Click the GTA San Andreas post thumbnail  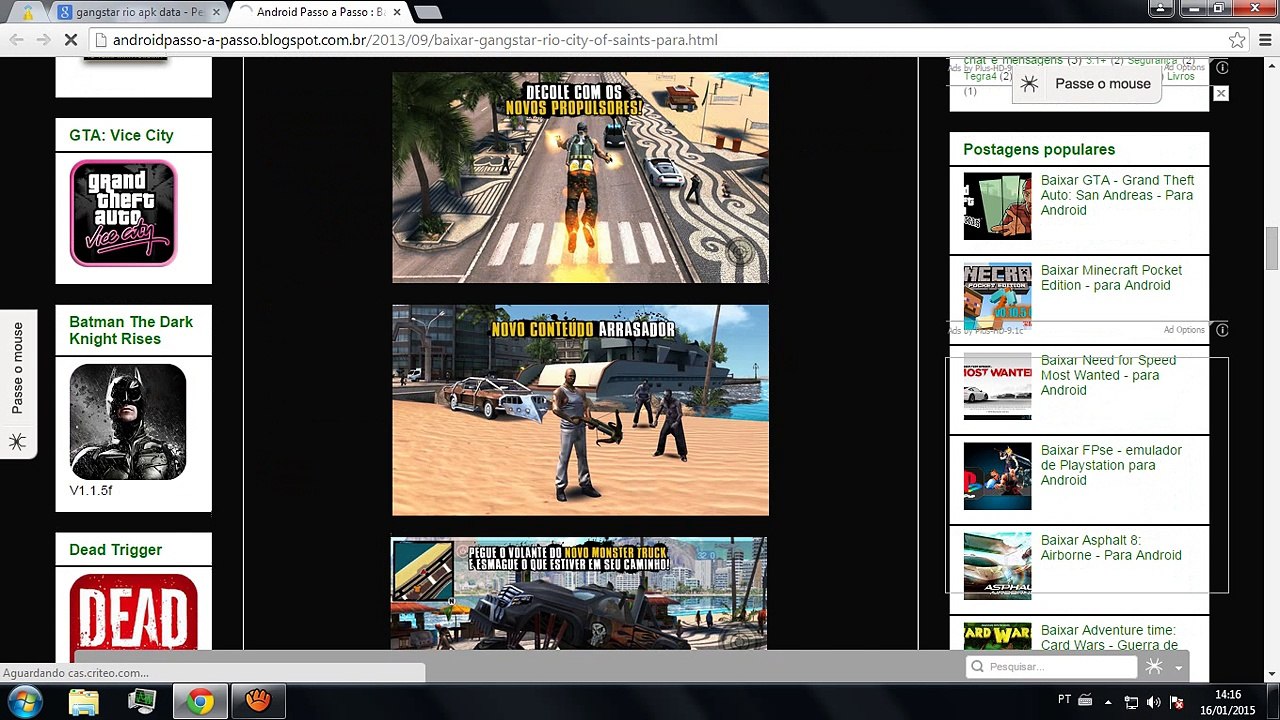(x=997, y=206)
